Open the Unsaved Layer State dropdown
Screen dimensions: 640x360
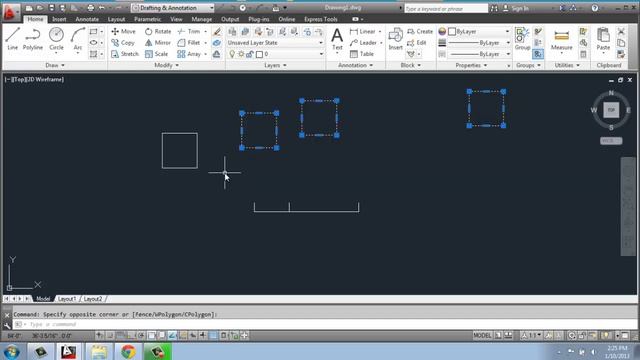[x=275, y=42]
